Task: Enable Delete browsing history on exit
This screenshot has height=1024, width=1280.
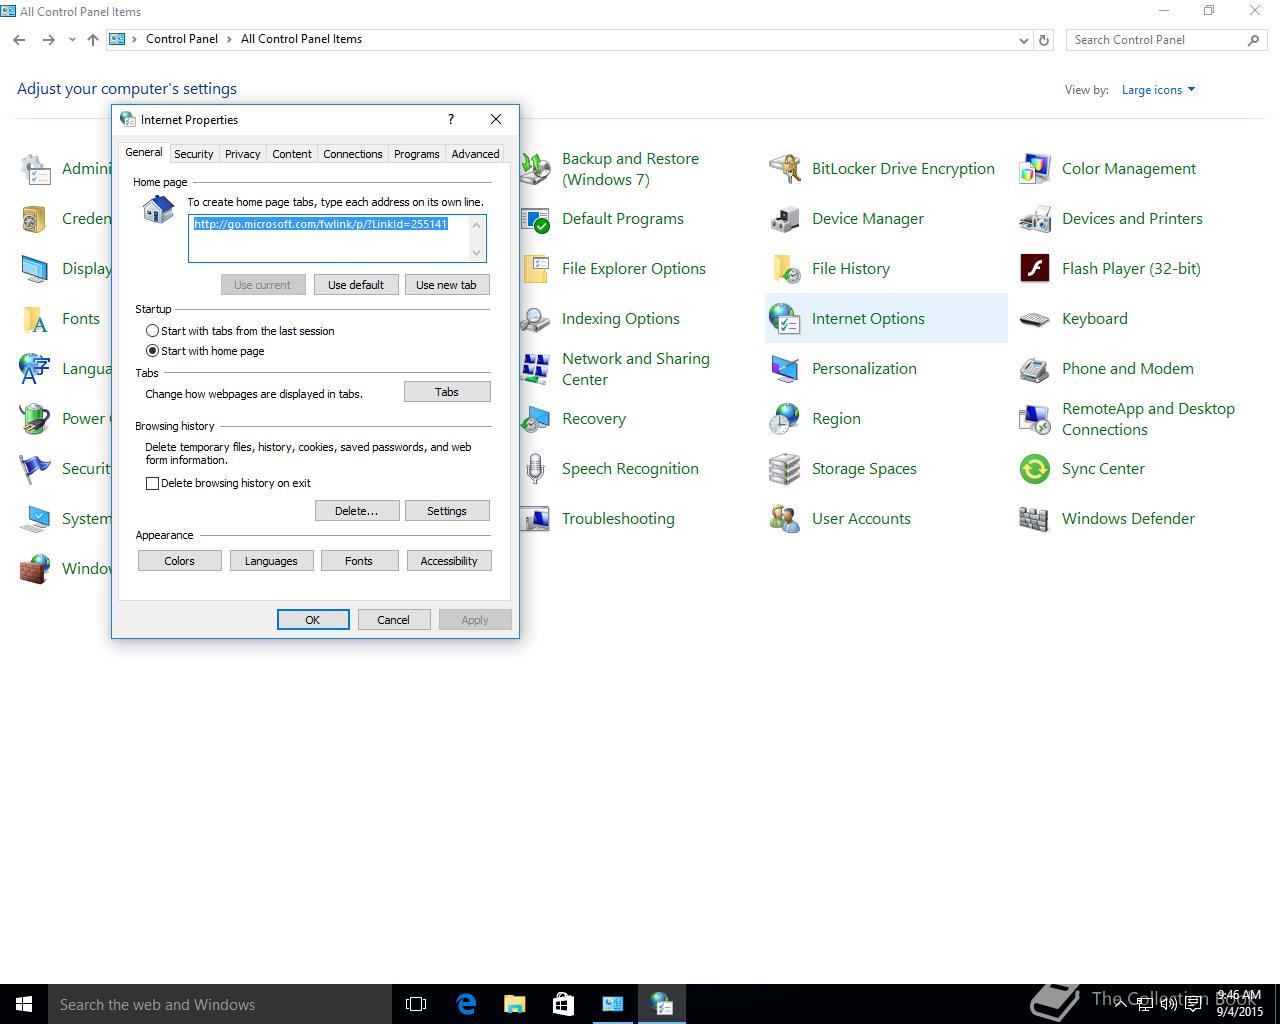Action: pos(152,483)
